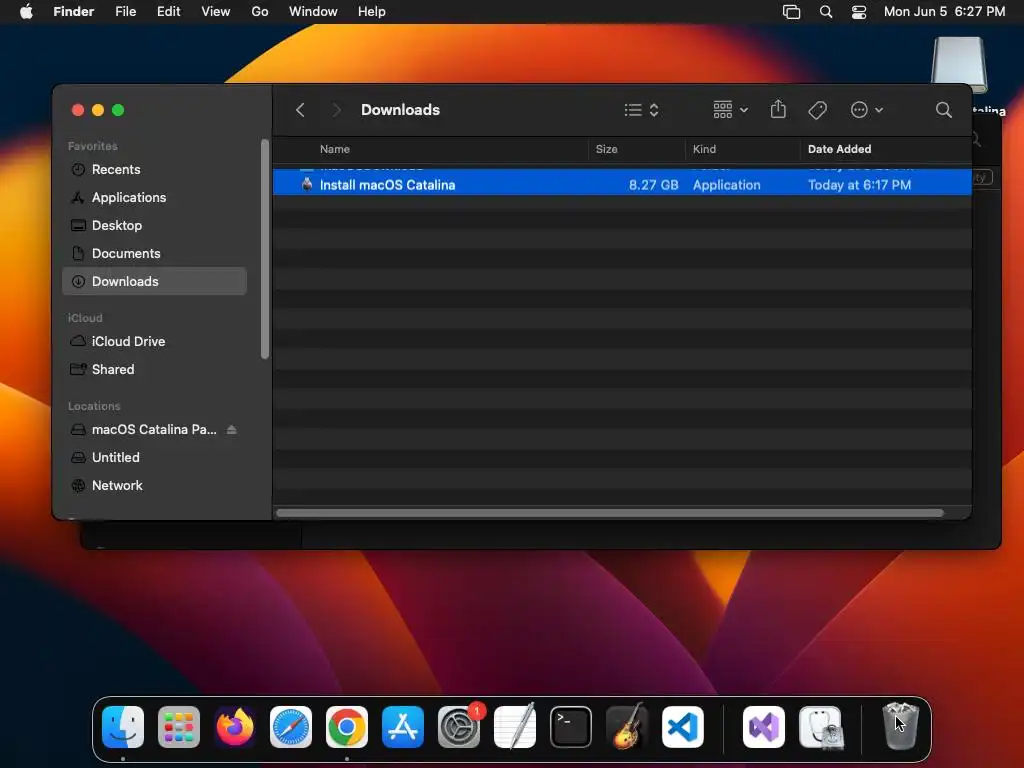
Task: Open Spotlight search in menu bar
Action: pyautogui.click(x=825, y=12)
